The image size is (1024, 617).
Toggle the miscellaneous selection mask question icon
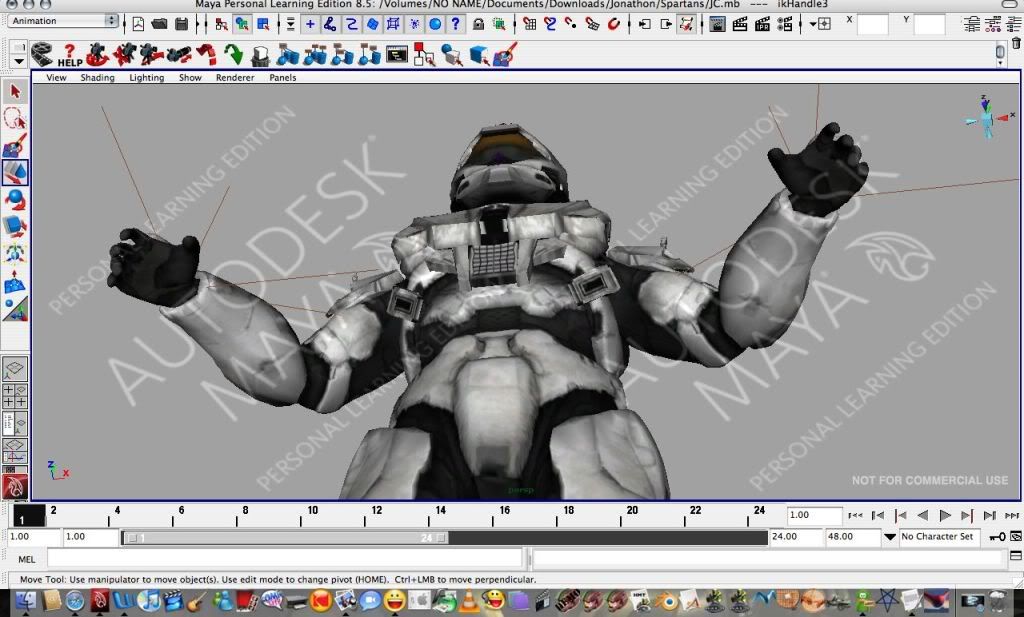tap(455, 24)
